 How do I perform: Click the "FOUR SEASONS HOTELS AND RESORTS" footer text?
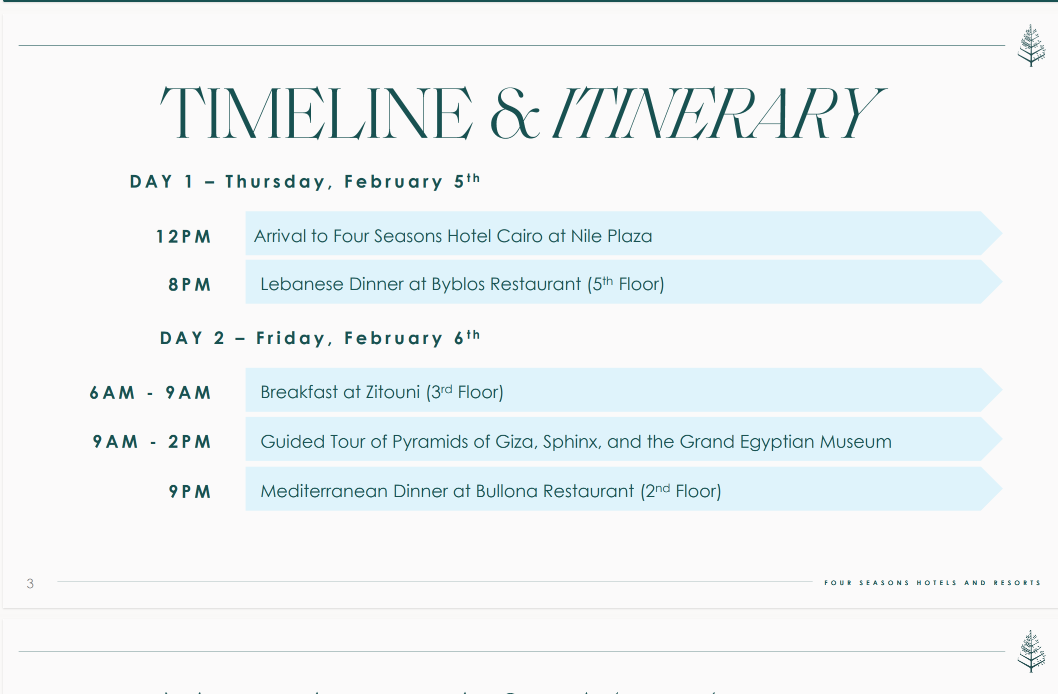point(932,582)
